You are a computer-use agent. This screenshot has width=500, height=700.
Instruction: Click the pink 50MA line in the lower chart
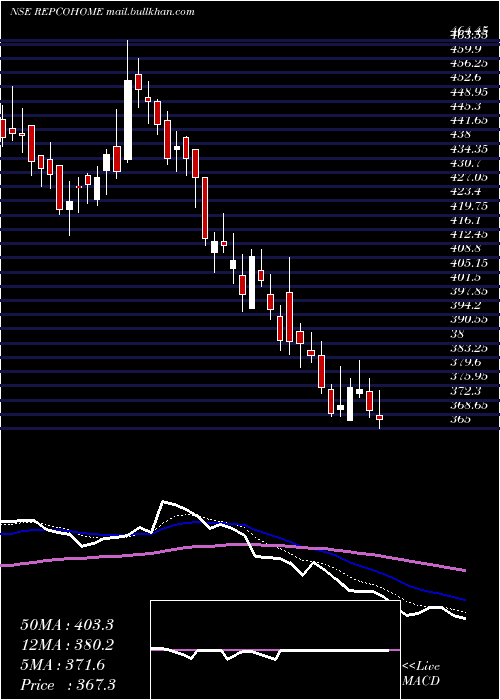[x=232, y=545]
